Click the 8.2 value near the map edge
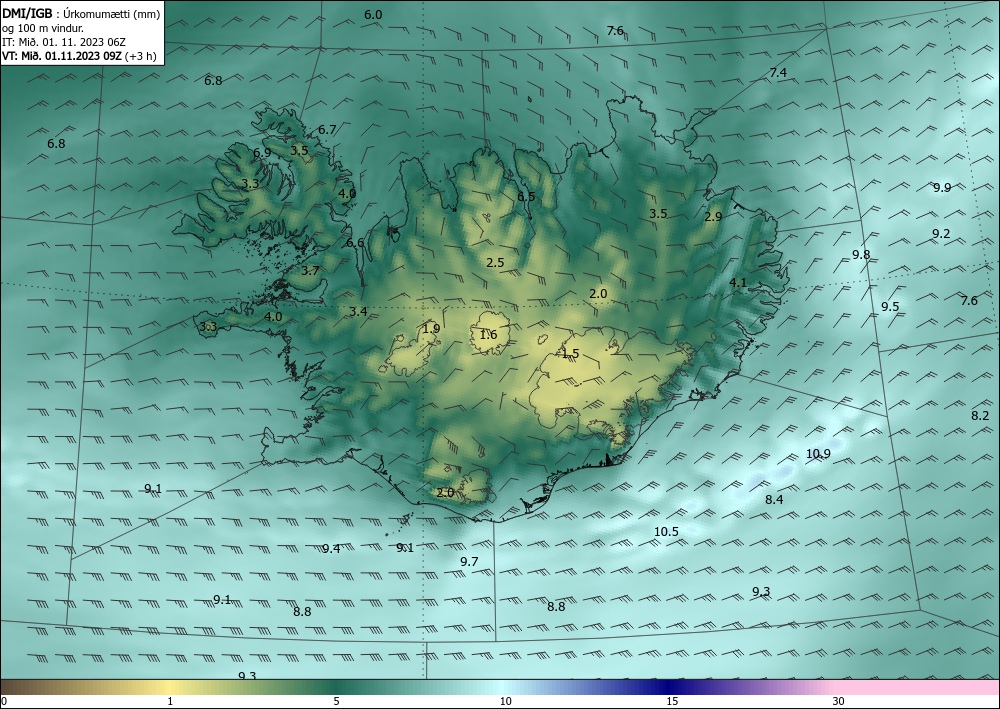 click(980, 416)
